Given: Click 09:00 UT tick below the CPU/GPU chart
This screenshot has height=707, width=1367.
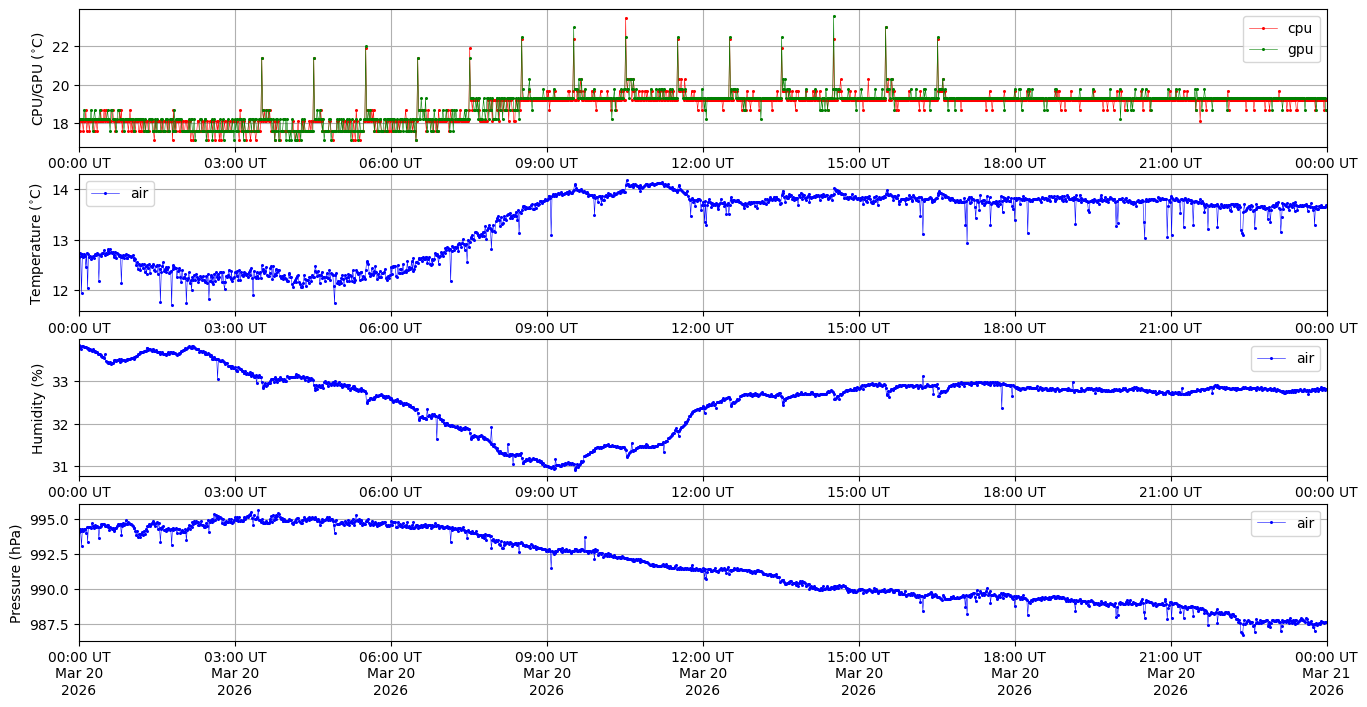Looking at the screenshot, I should 546,163.
